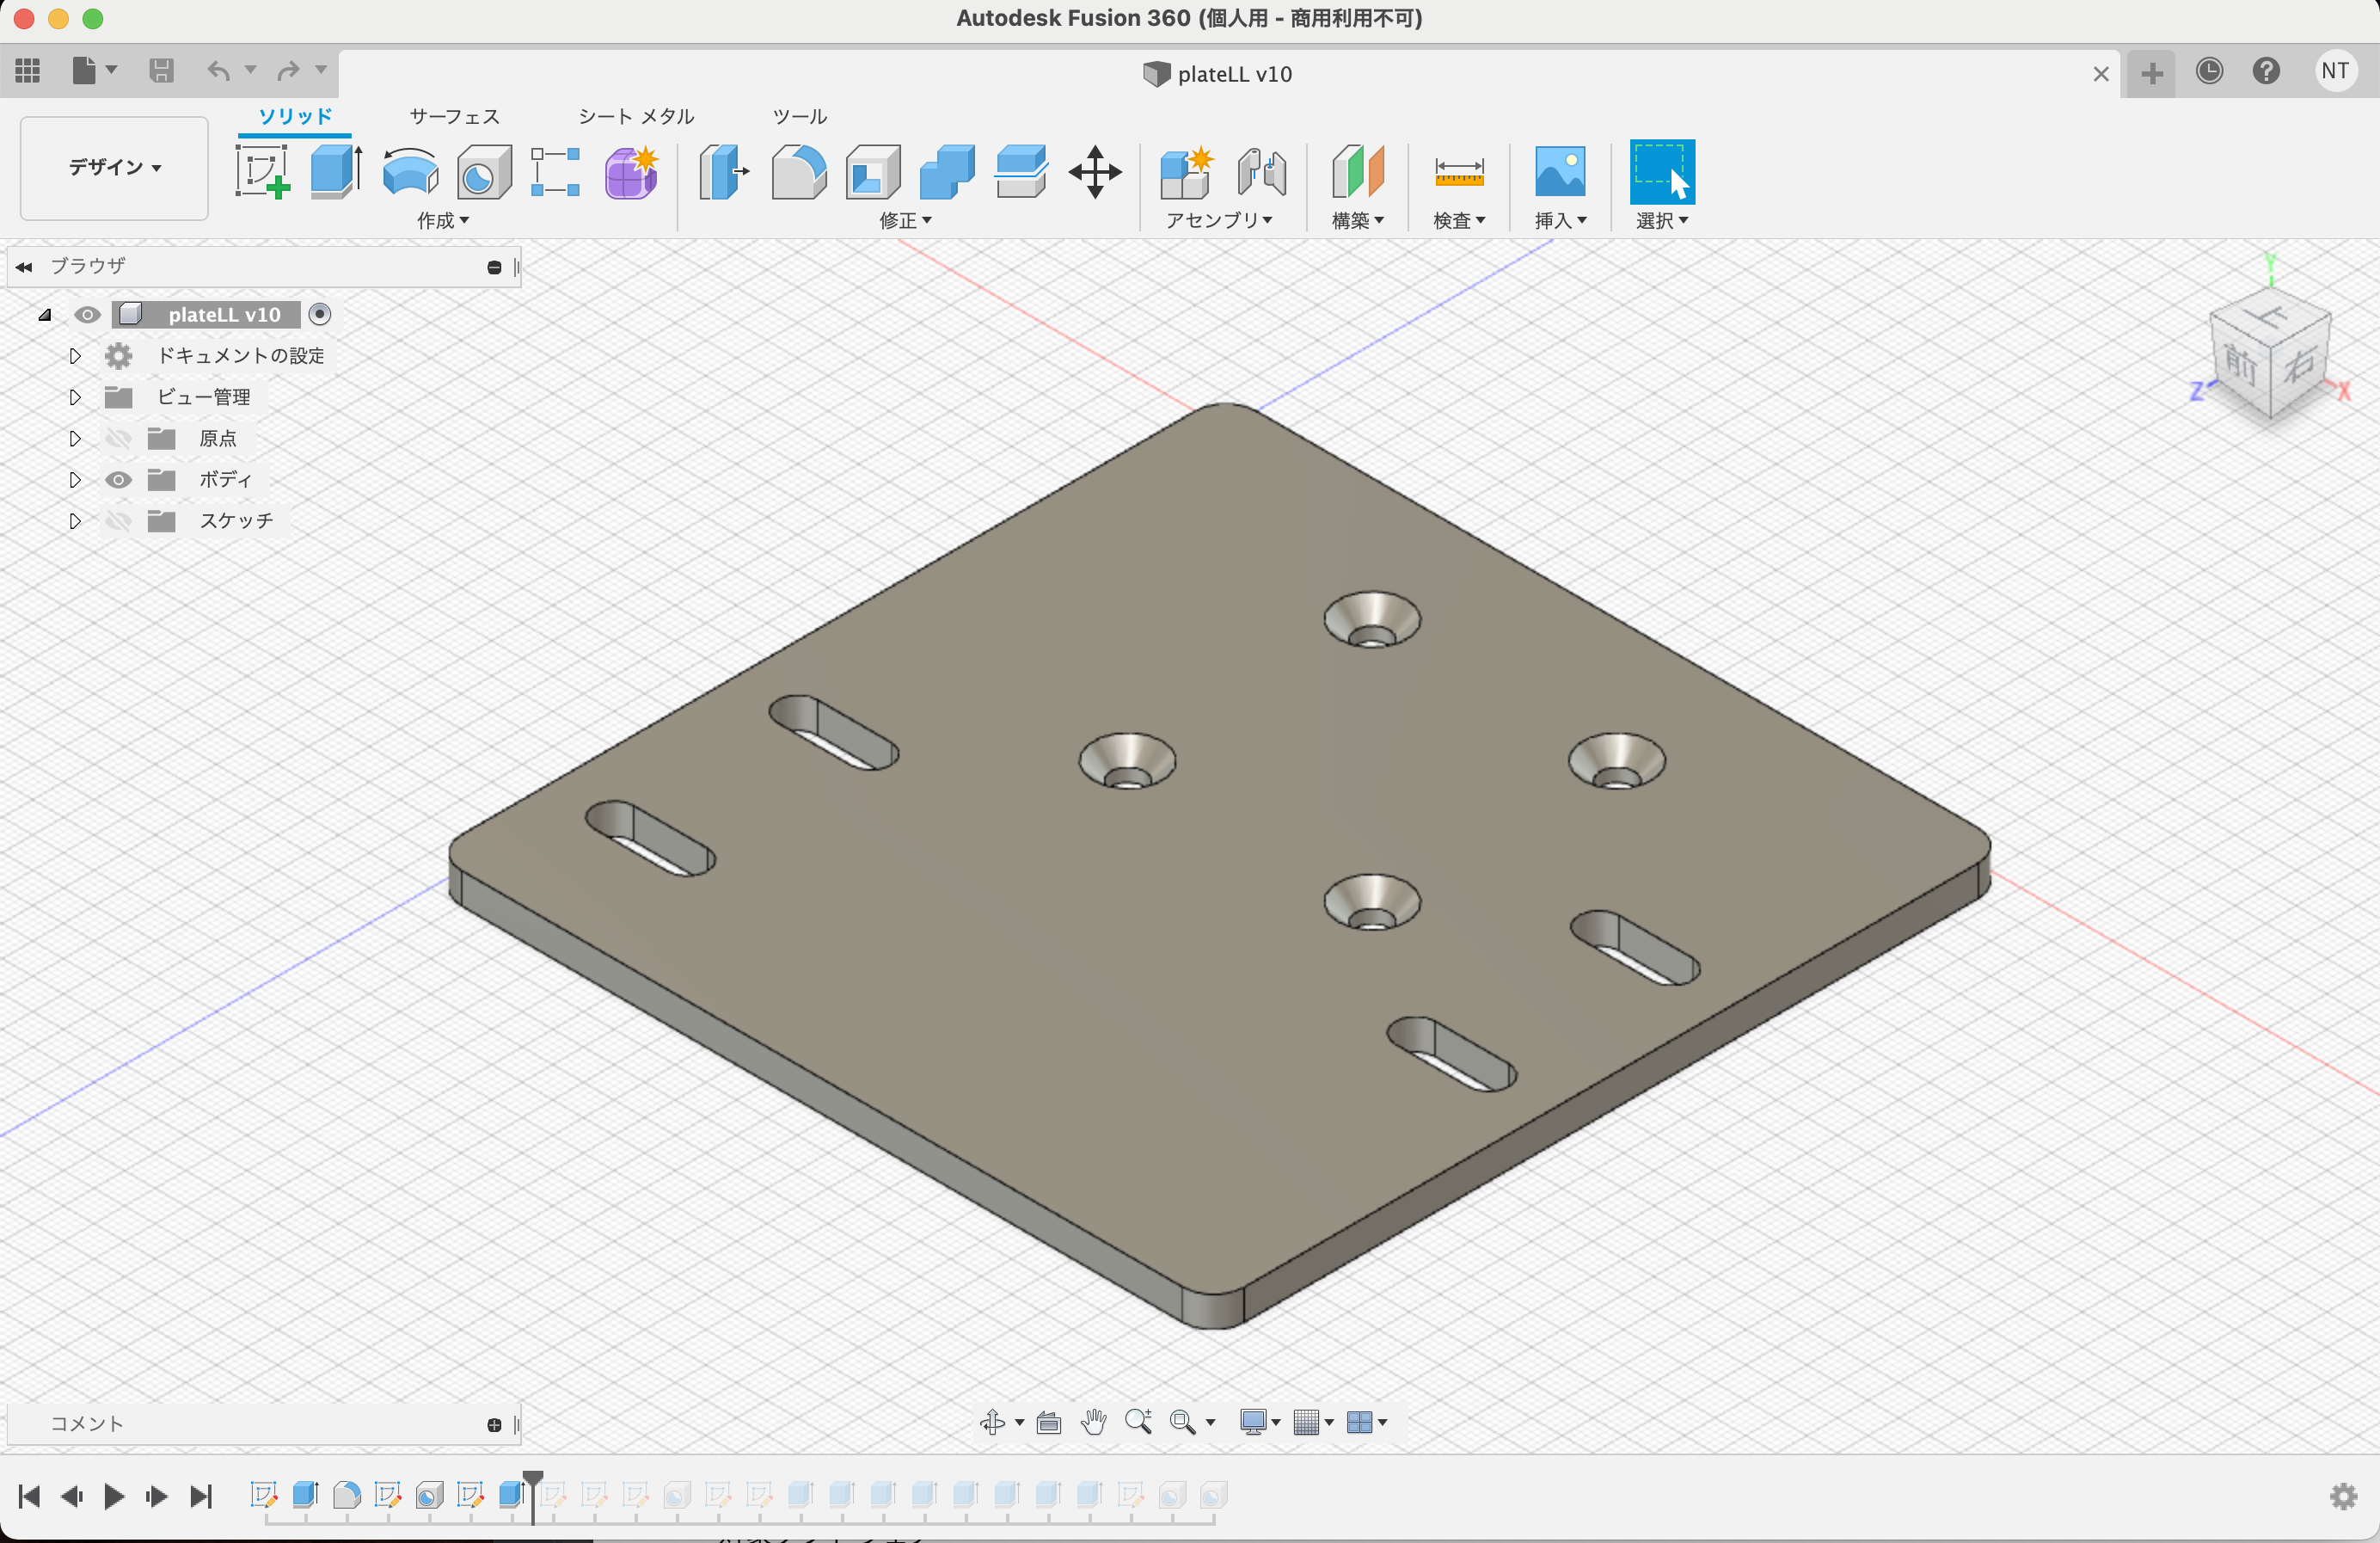Select the Insert image tool

[1560, 172]
